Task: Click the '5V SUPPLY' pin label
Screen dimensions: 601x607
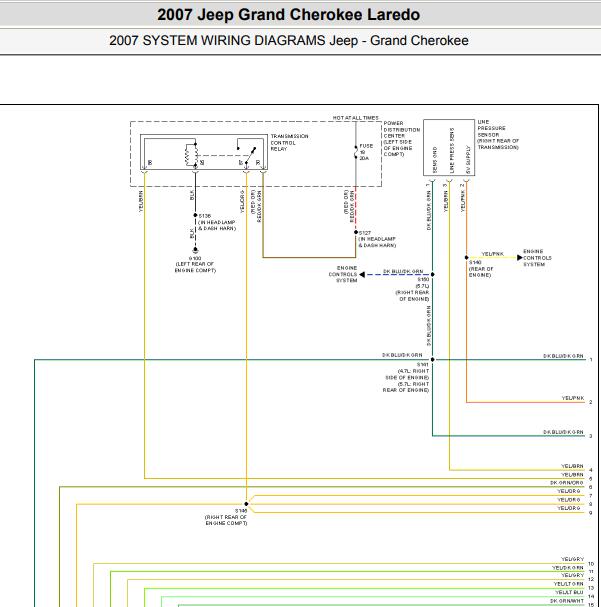Action: (468, 159)
